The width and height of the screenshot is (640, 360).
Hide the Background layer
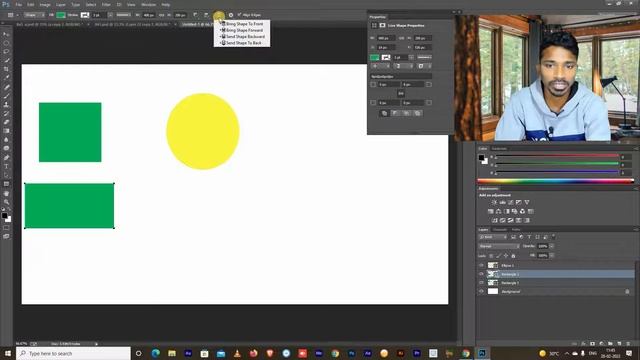point(481,291)
